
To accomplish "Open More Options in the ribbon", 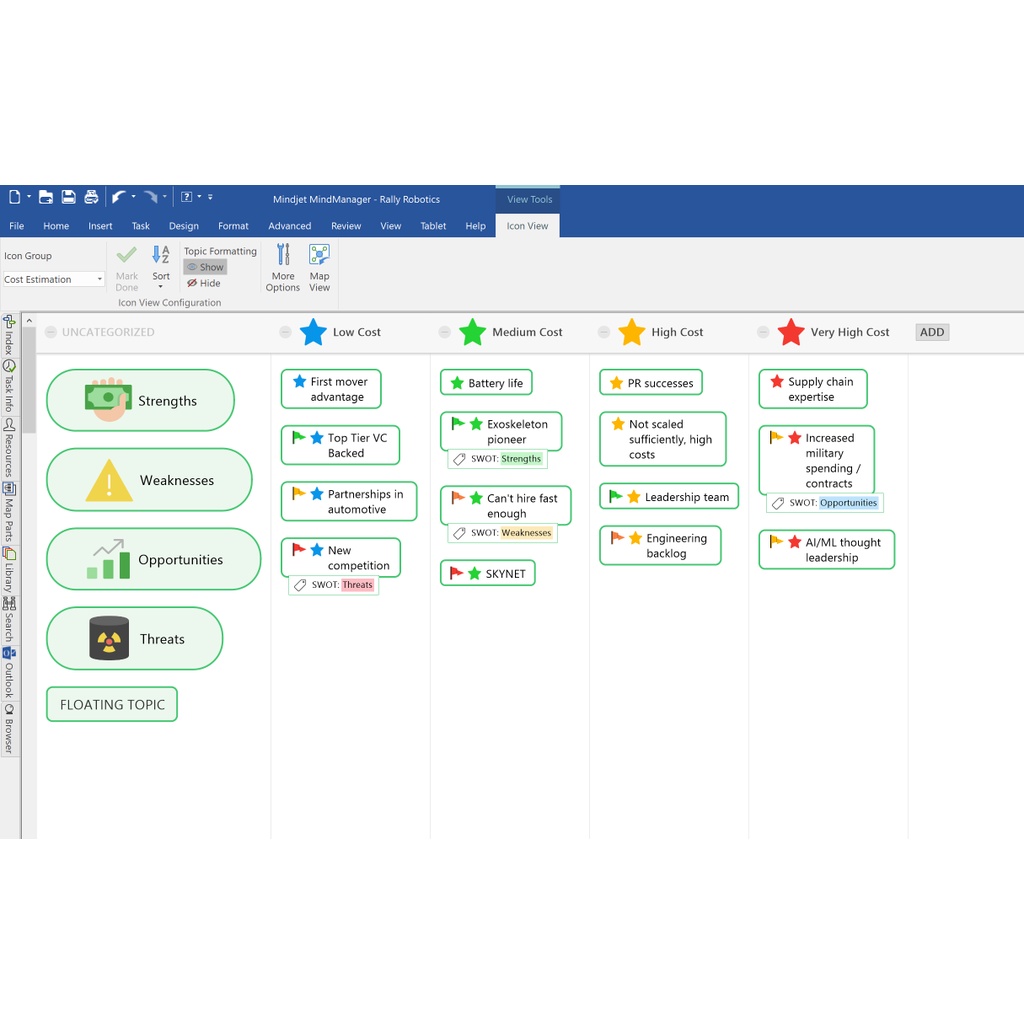I will pos(282,268).
